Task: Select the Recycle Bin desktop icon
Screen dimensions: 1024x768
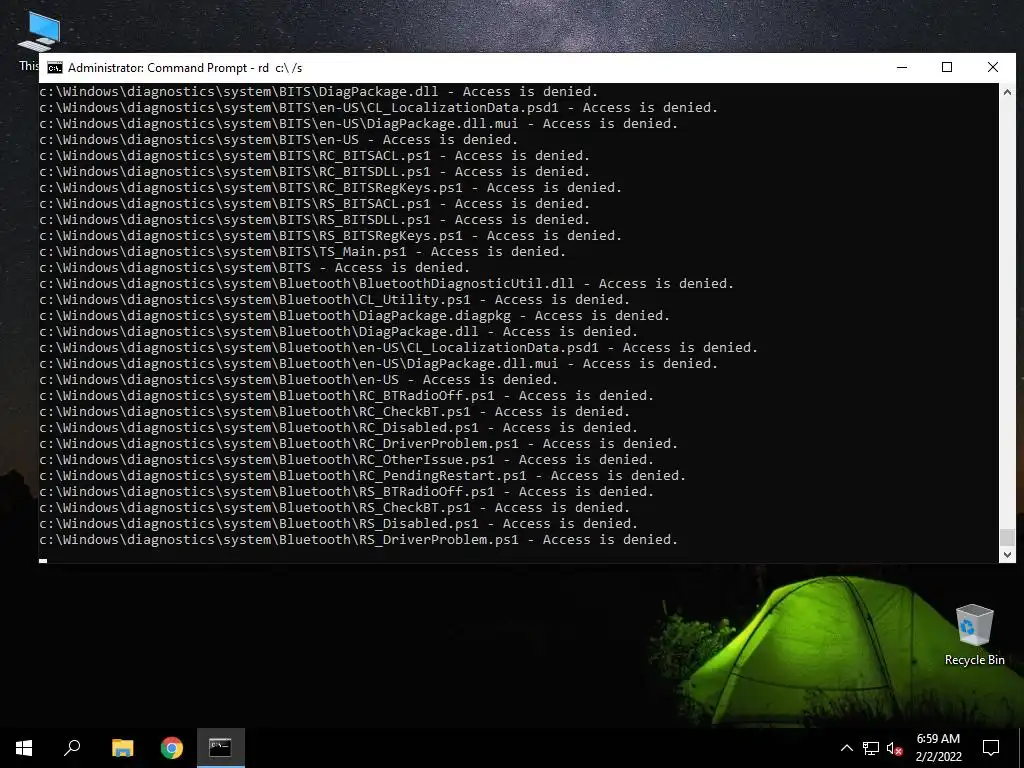Action: pyautogui.click(x=974, y=635)
